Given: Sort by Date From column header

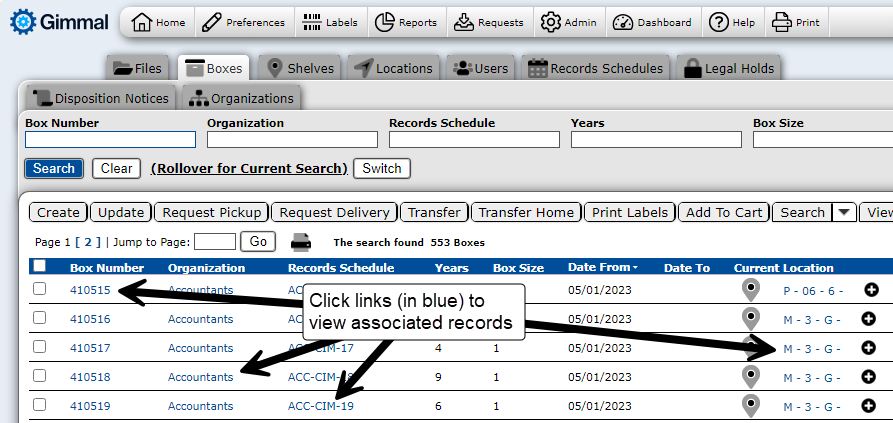Looking at the screenshot, I should [600, 267].
